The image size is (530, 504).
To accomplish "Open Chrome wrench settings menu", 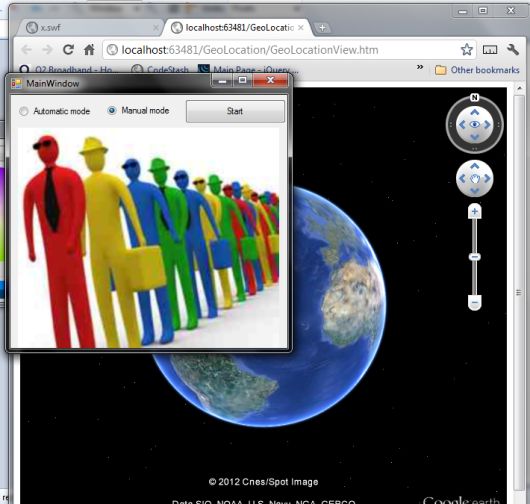I will click(x=513, y=50).
